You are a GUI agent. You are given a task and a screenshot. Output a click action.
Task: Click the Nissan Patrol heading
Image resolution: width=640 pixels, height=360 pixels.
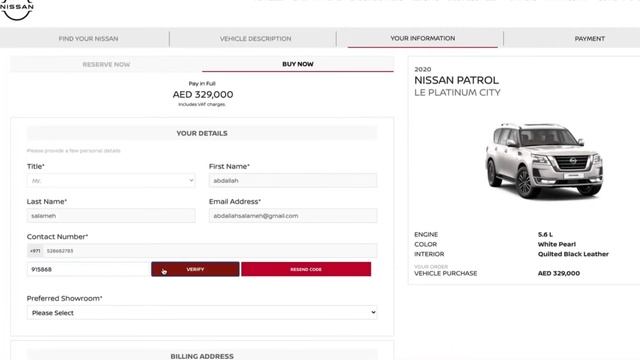click(x=456, y=80)
